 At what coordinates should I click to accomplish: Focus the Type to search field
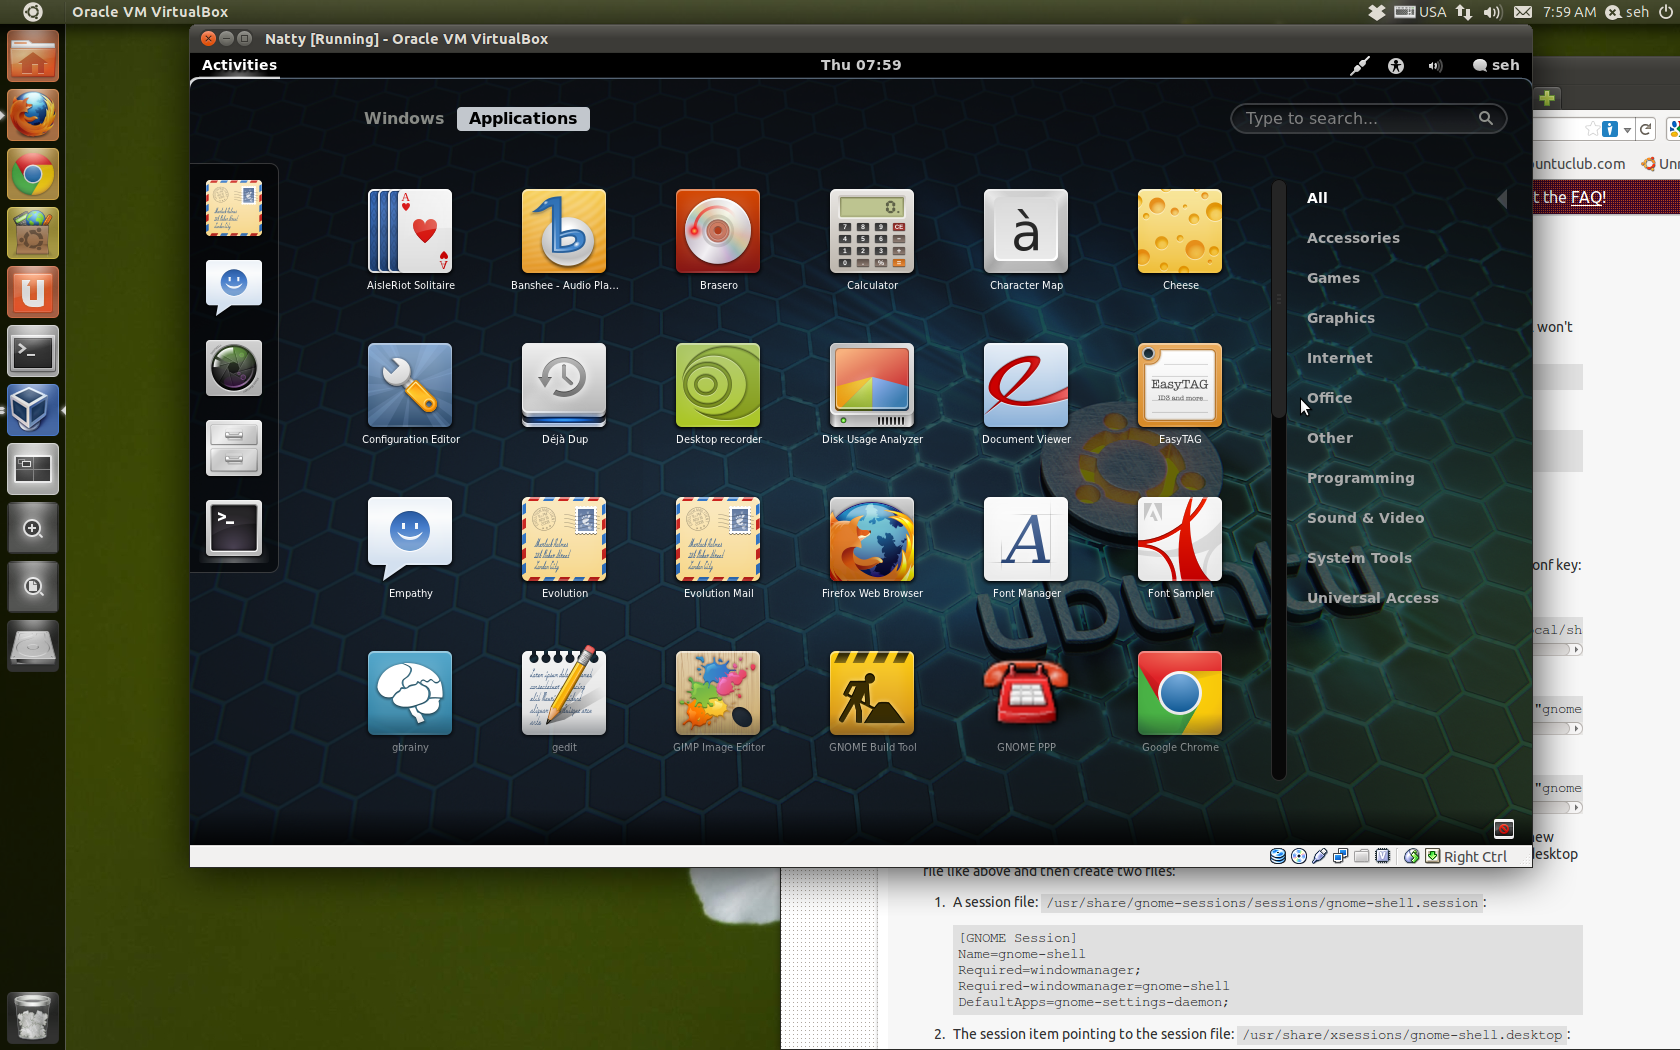[1368, 119]
